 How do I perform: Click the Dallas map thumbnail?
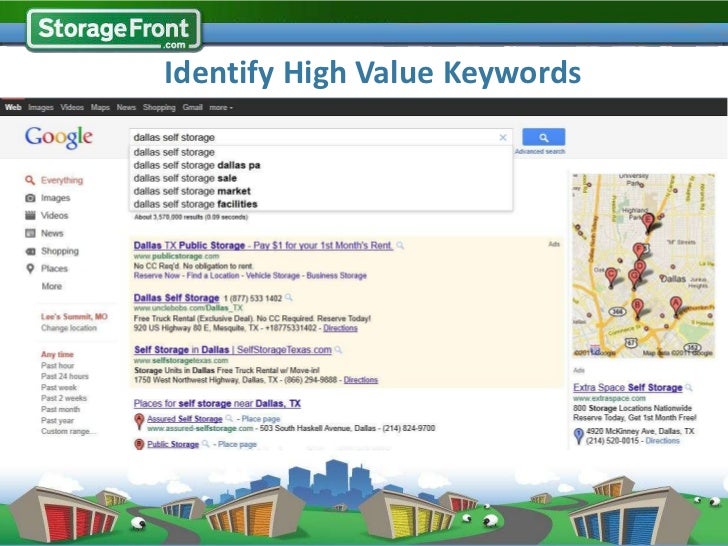click(644, 266)
